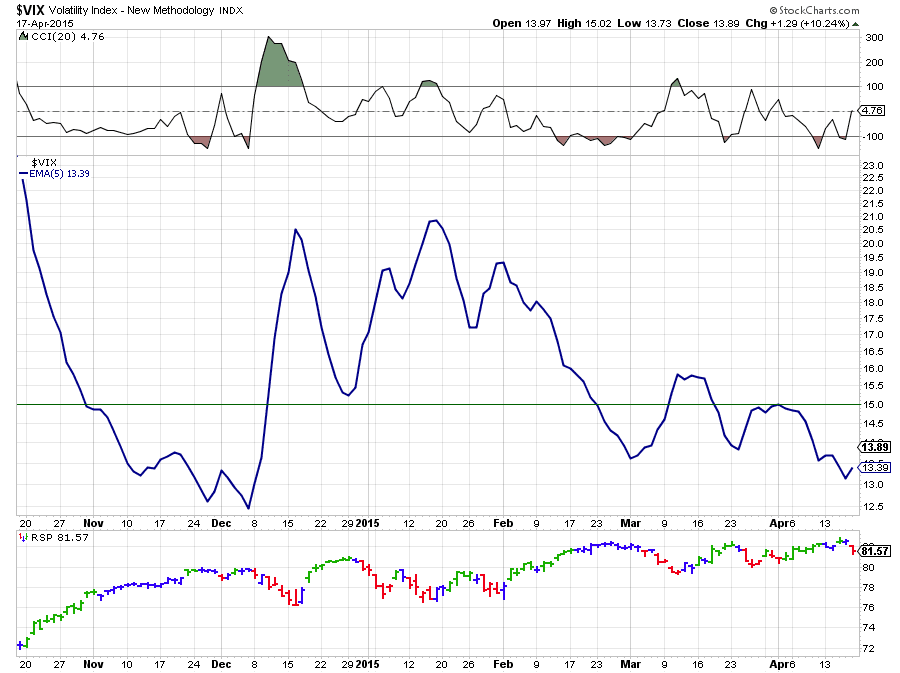This screenshot has height=673, width=900.
Task: Click the 76 label on RSP axis
Action: (868, 608)
